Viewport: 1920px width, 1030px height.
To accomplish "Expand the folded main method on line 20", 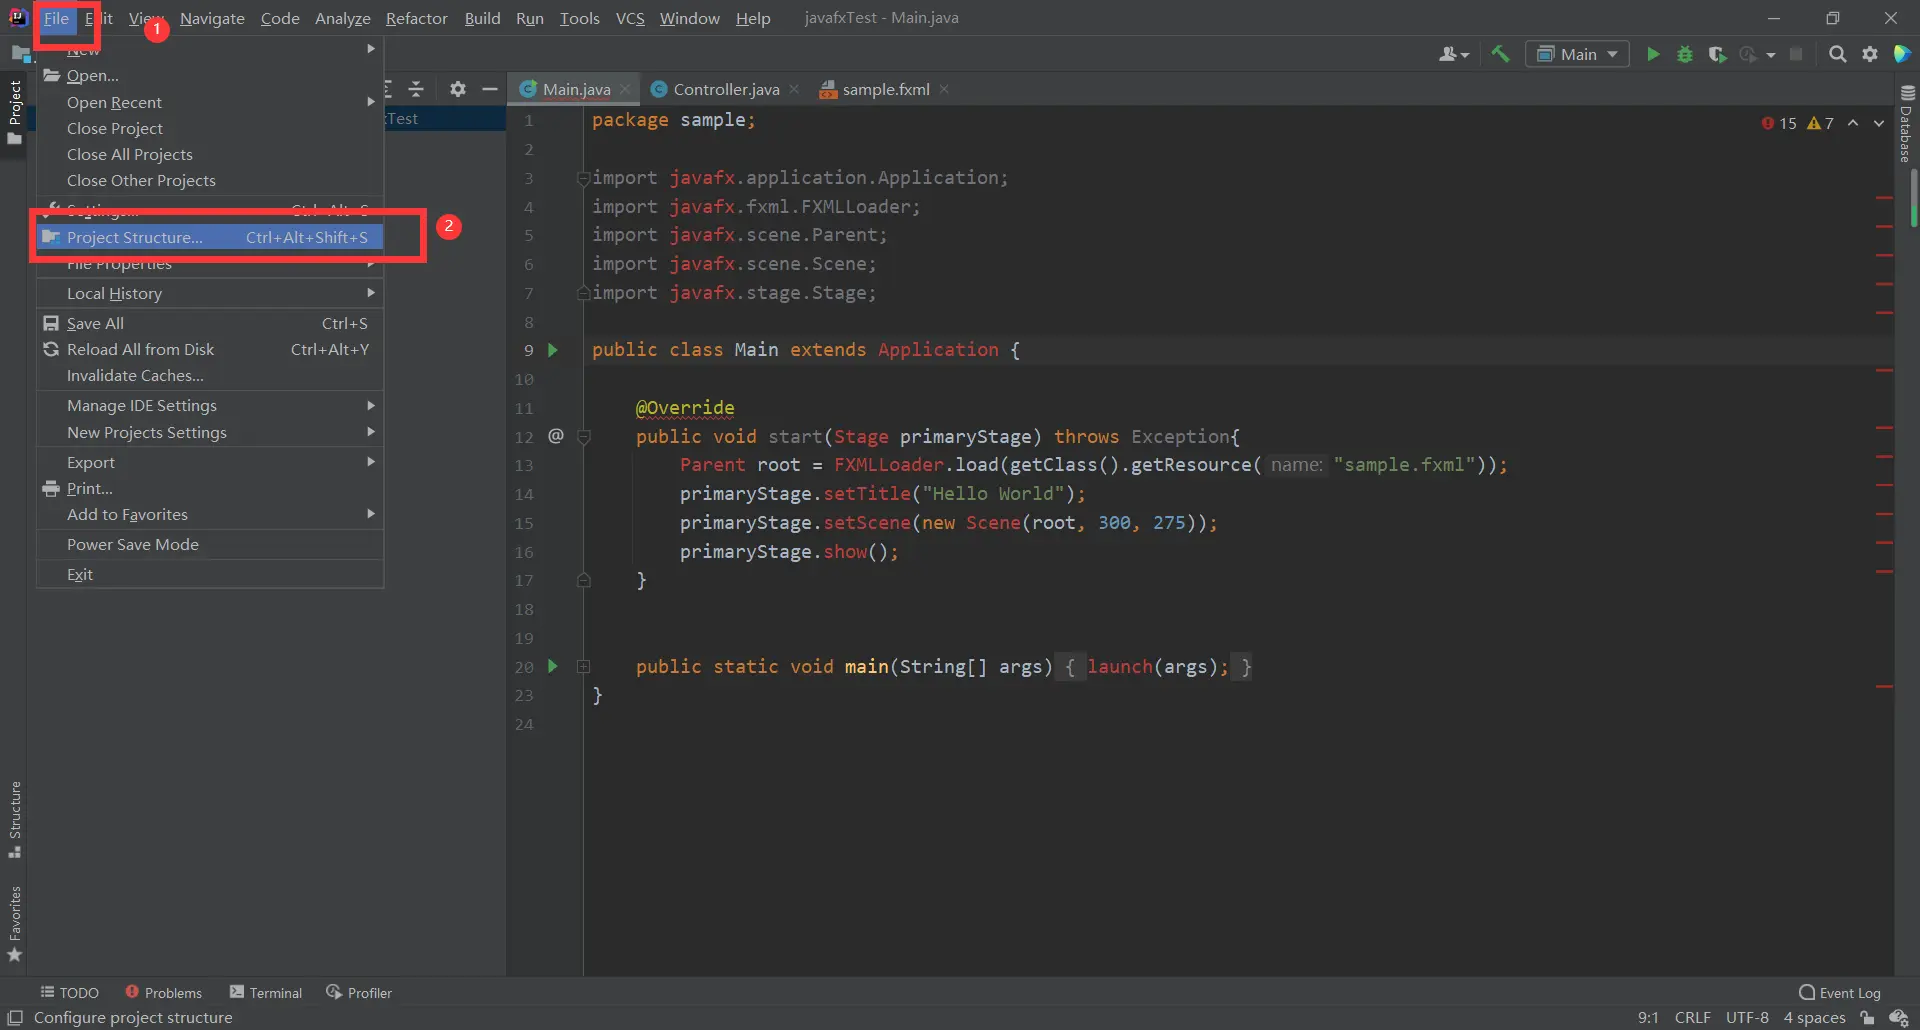I will [x=584, y=667].
